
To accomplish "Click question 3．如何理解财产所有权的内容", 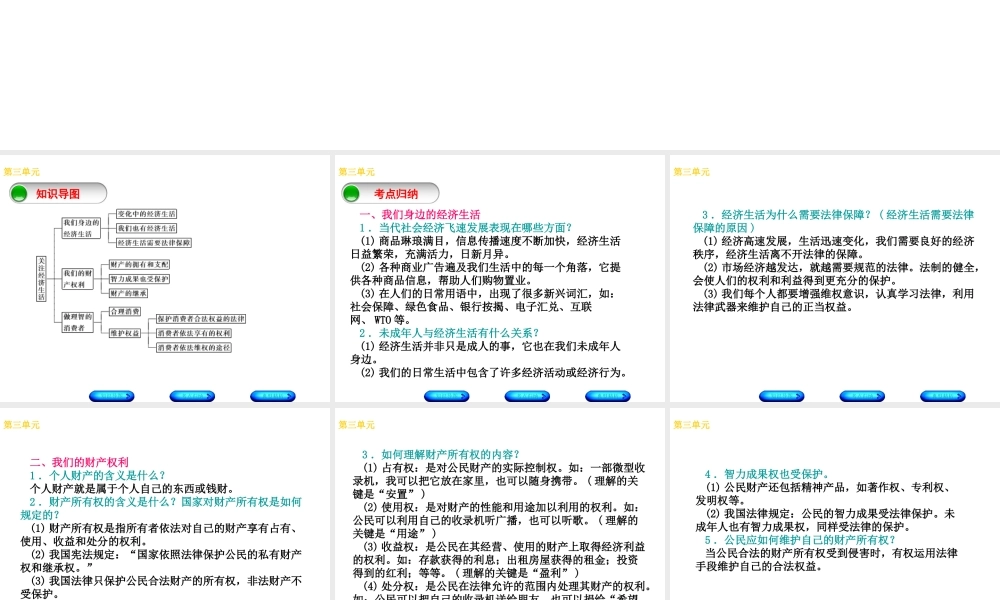I will [x=441, y=455].
